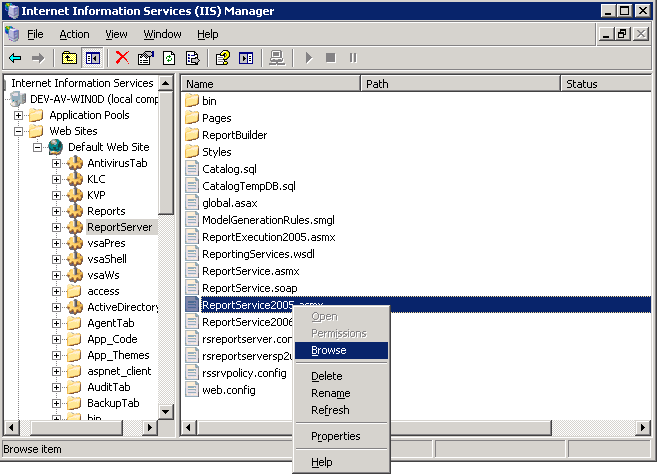The width and height of the screenshot is (657, 474).
Task: Click the Up one level folder icon
Action: click(69, 58)
